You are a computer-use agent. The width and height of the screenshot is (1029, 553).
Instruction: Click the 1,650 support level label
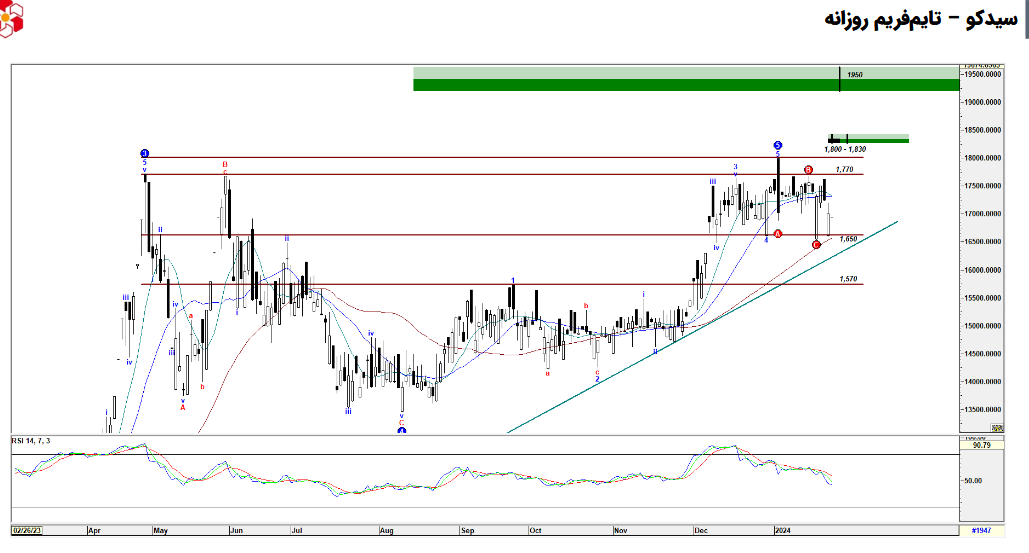click(849, 239)
